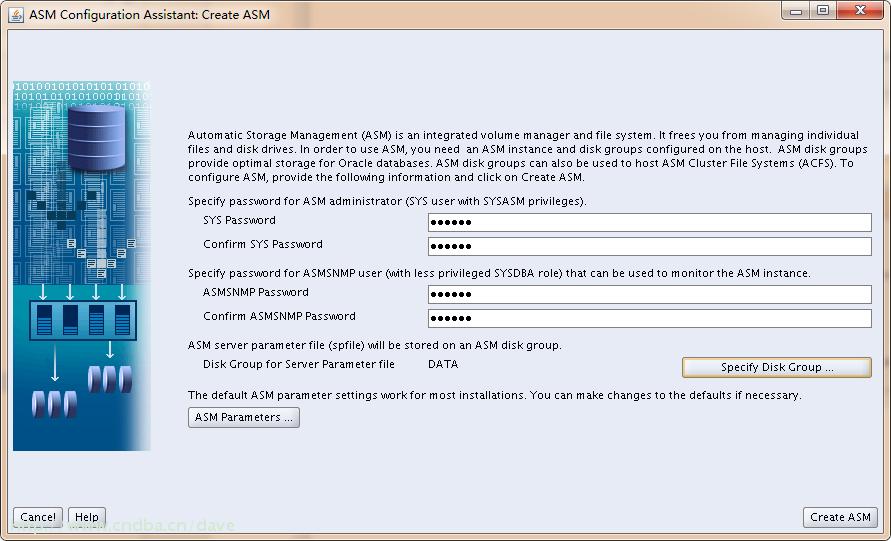Select the ASMSNMP Password field
This screenshot has height=541, width=891.
click(649, 294)
